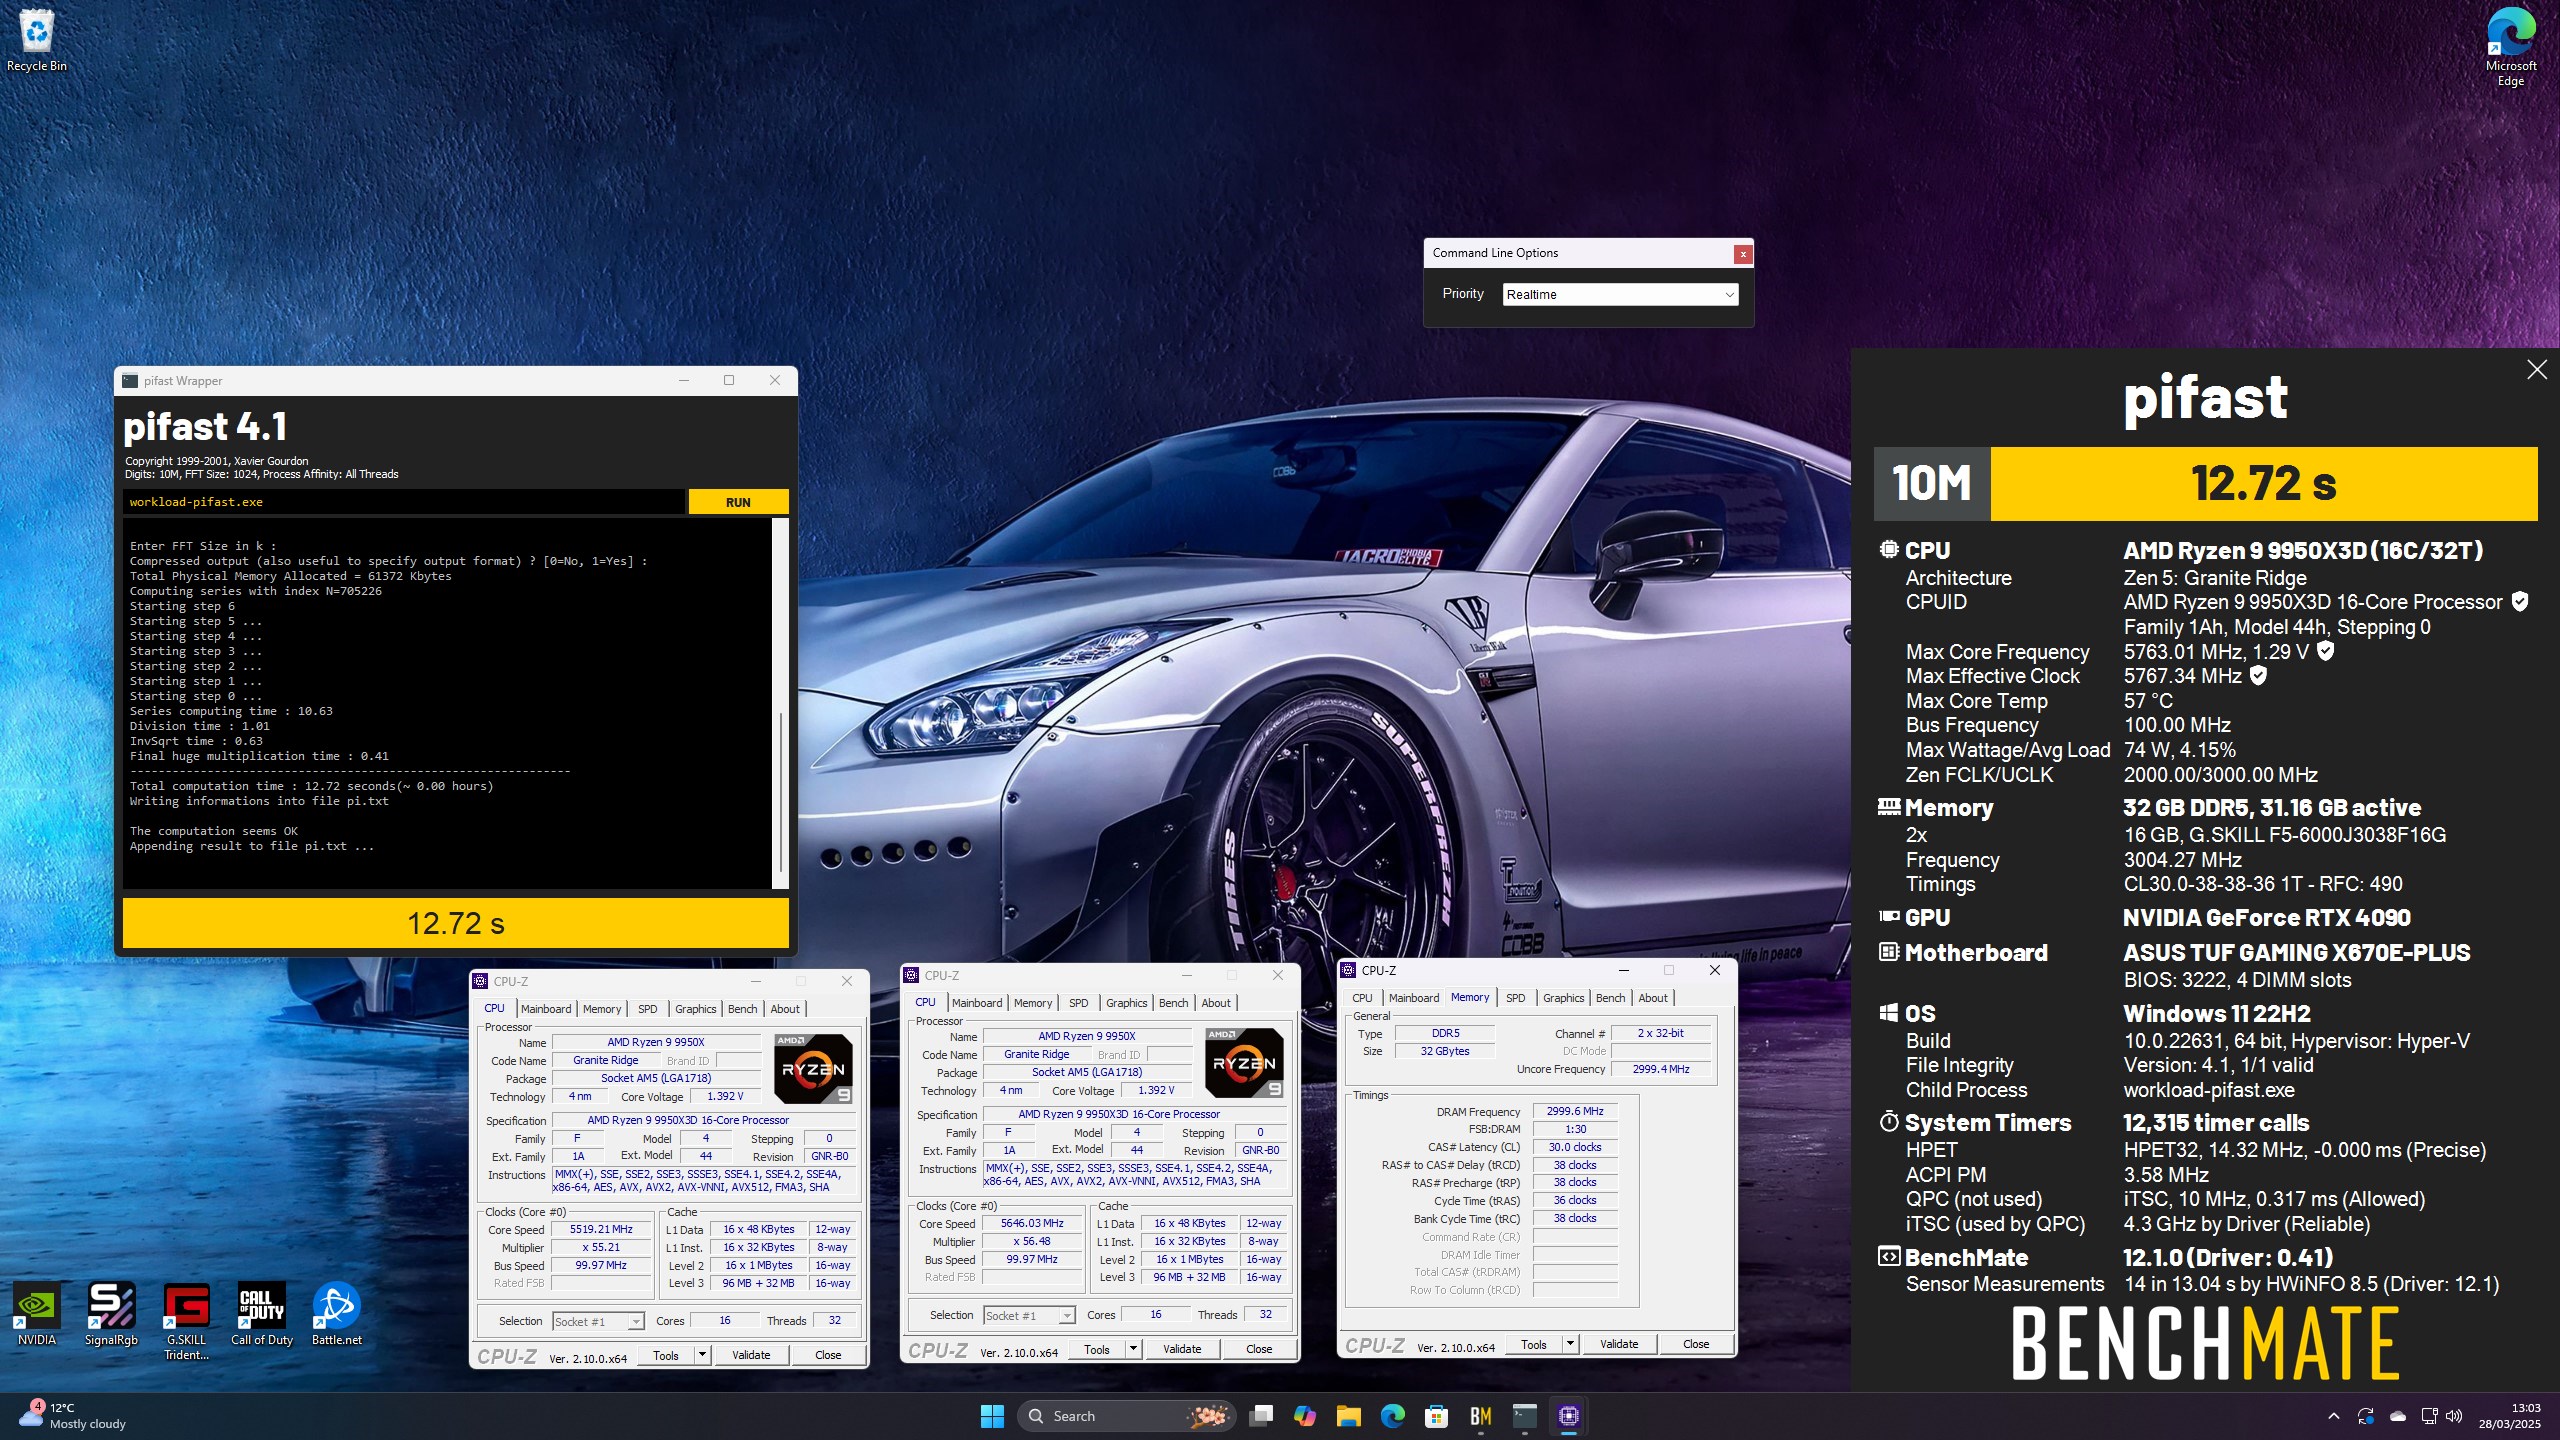
Task: Open network settings tray icon
Action: click(x=2429, y=1416)
